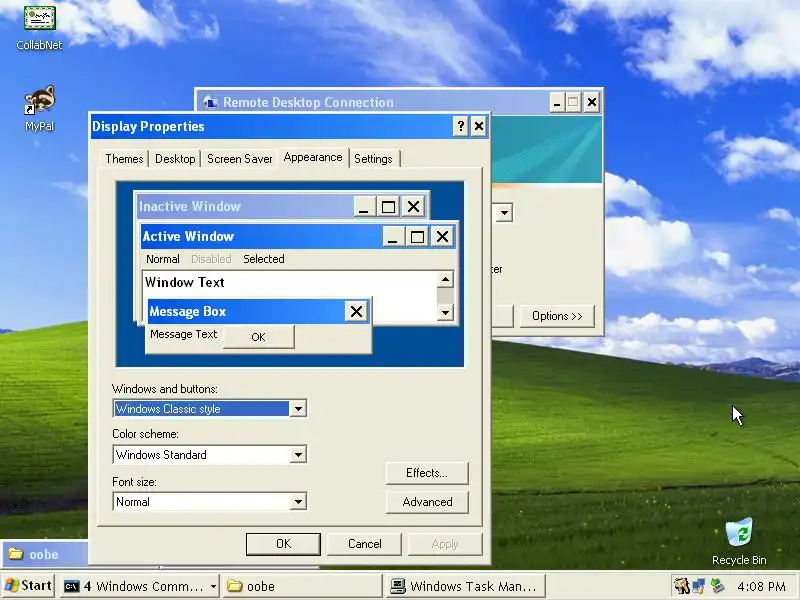Screen dimensions: 800x600
Task: Click the Effects... button
Action: click(427, 473)
